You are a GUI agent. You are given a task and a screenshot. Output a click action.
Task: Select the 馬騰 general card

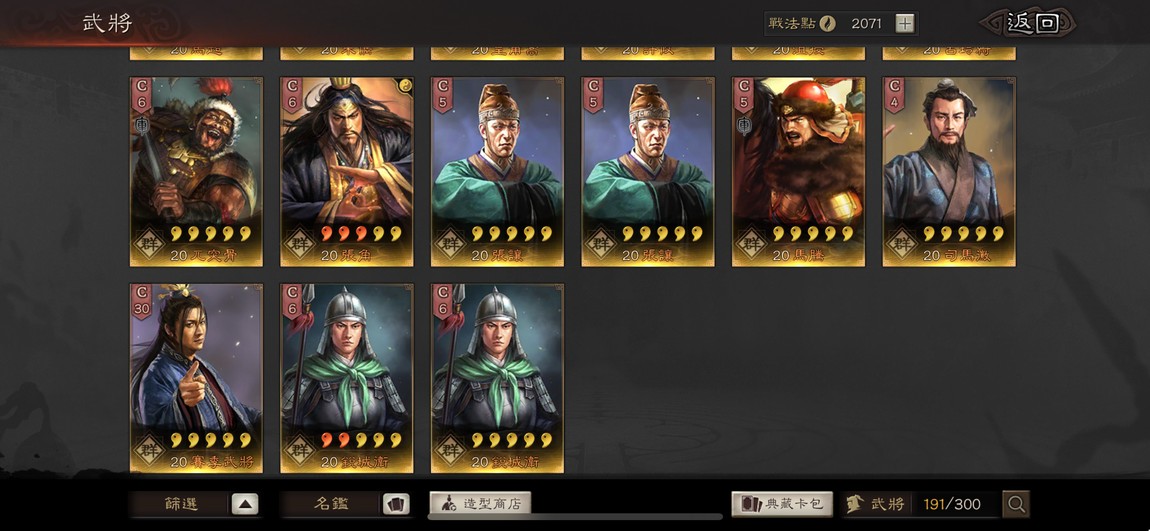point(798,172)
